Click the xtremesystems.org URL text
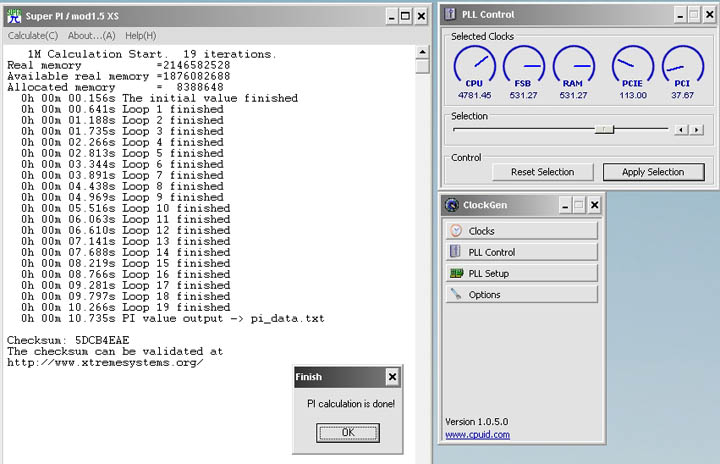This screenshot has height=464, width=720. tap(105, 362)
